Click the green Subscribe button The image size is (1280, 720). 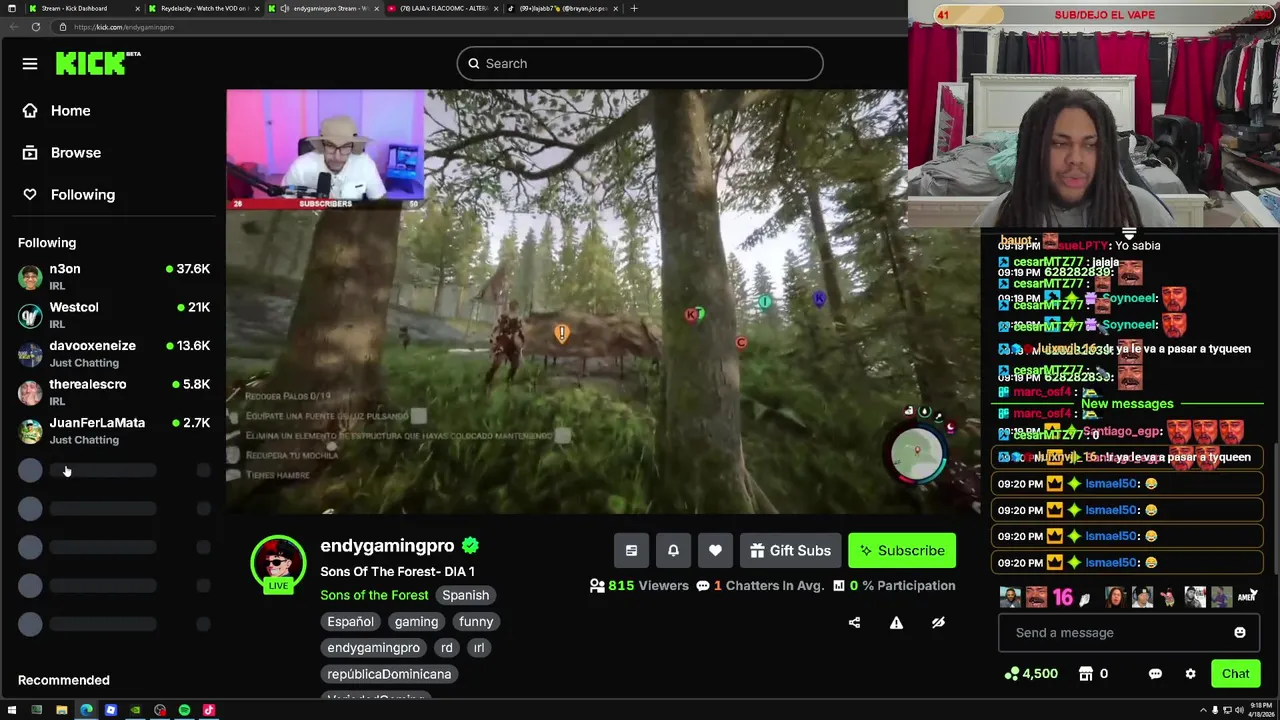[902, 551]
